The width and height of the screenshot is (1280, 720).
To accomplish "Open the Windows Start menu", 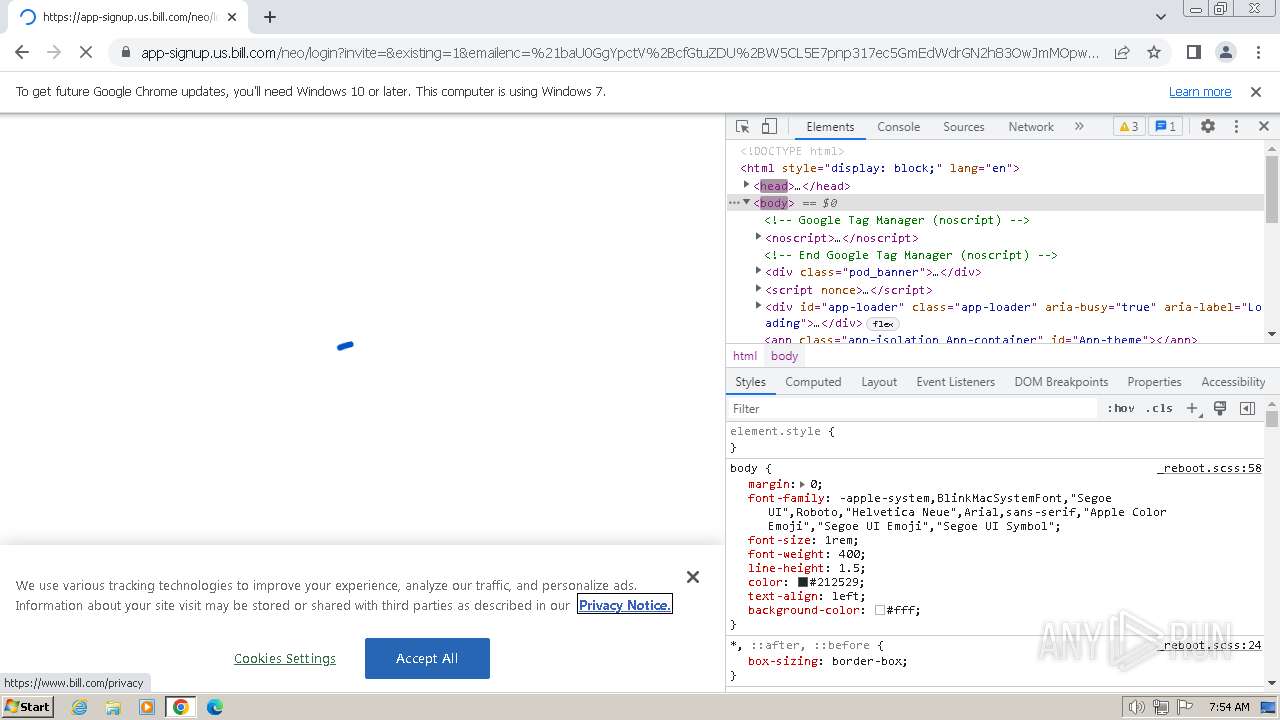I will pos(28,706).
